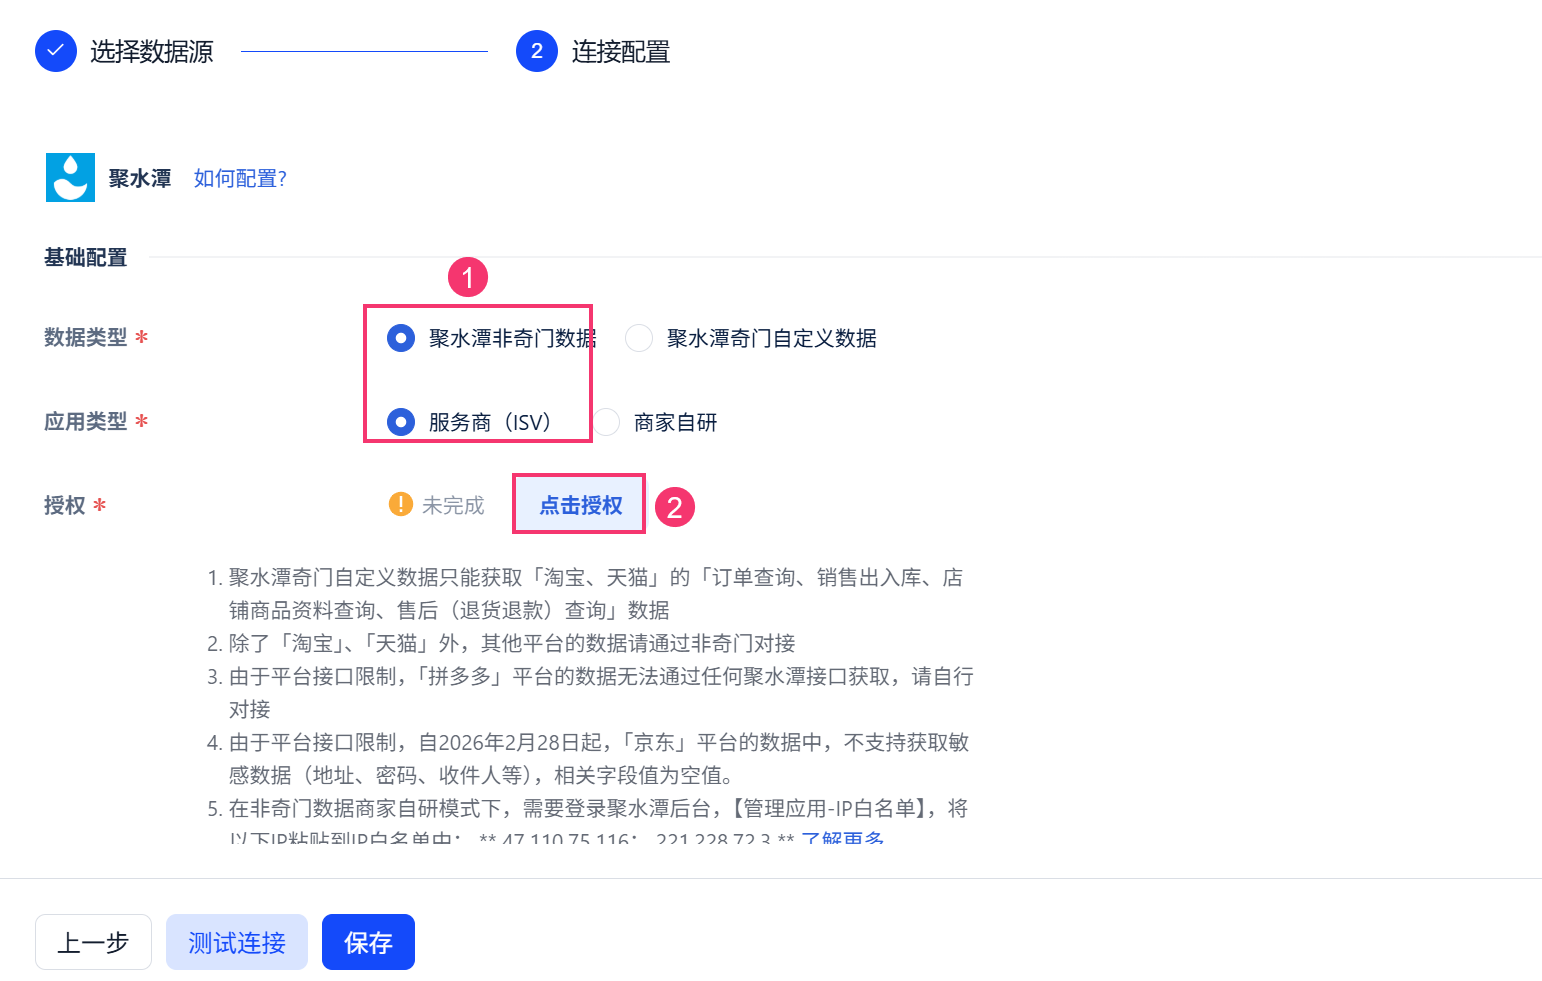Screen dimensions: 1542x981
Task: Click the 未完成 authorization status text
Action: click(453, 505)
